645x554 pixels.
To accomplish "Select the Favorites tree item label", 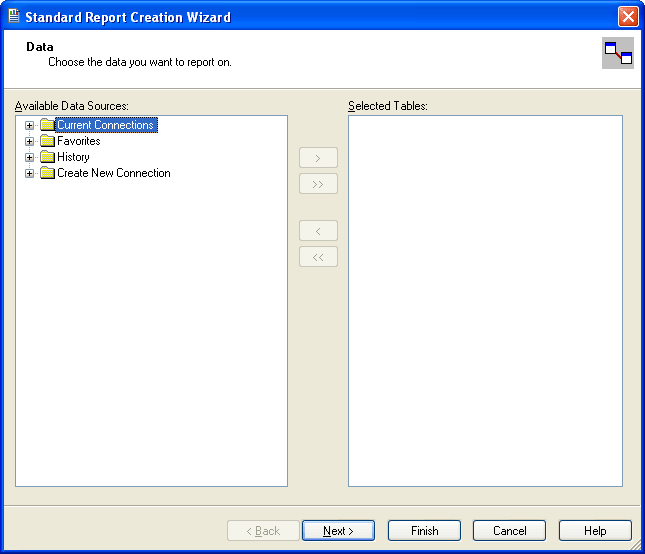I will 78,141.
